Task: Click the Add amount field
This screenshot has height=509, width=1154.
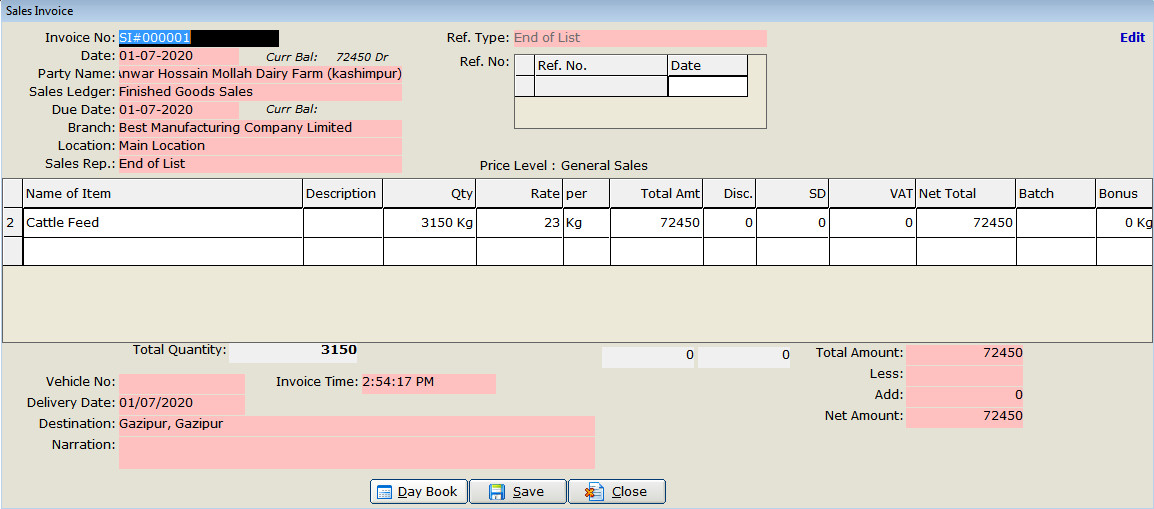Action: (x=964, y=396)
